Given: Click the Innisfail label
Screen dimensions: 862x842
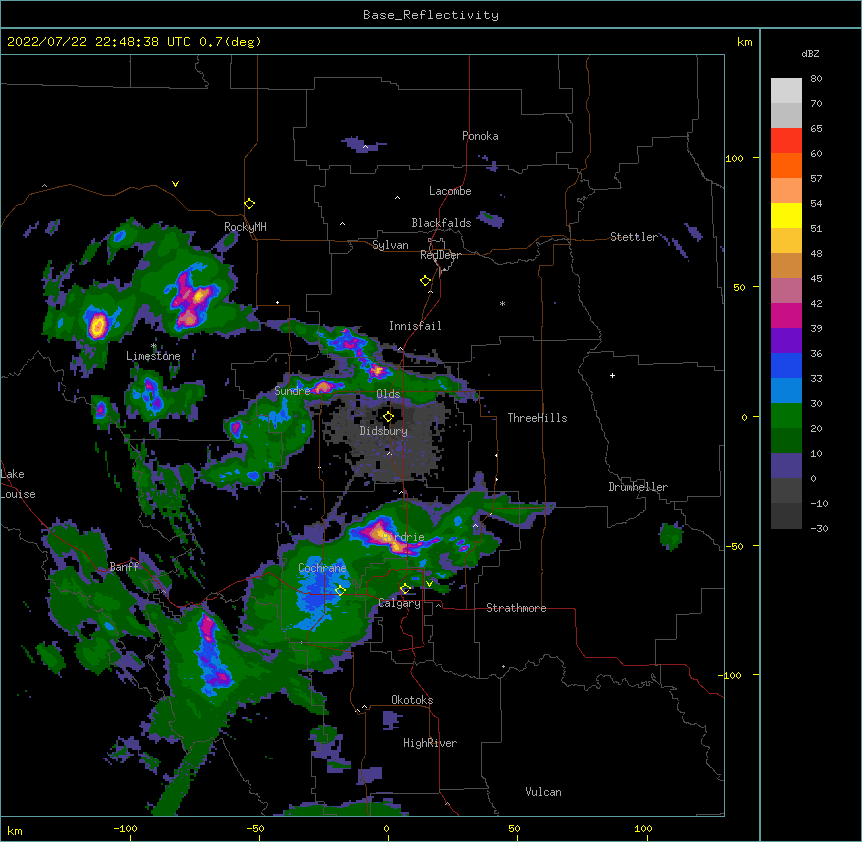Looking at the screenshot, I should (x=415, y=326).
